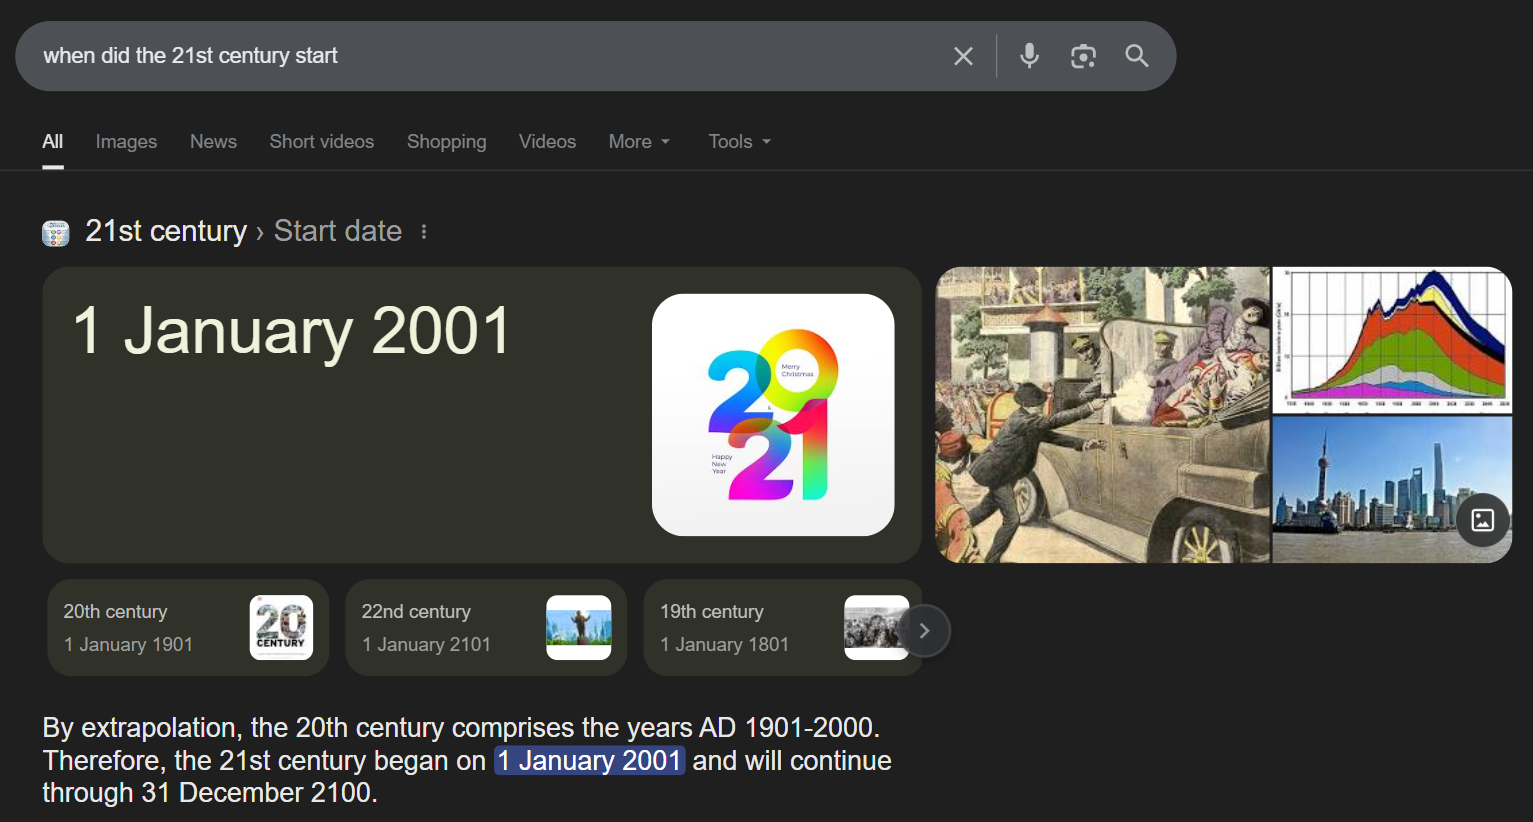Screen dimensions: 1533x822
Task: Open the city skyline photo
Action: (x=1392, y=490)
